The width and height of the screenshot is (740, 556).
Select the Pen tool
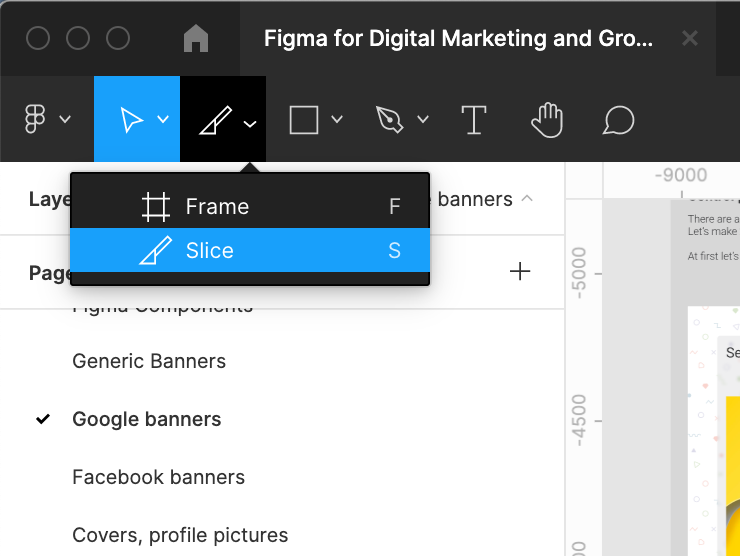tap(389, 119)
